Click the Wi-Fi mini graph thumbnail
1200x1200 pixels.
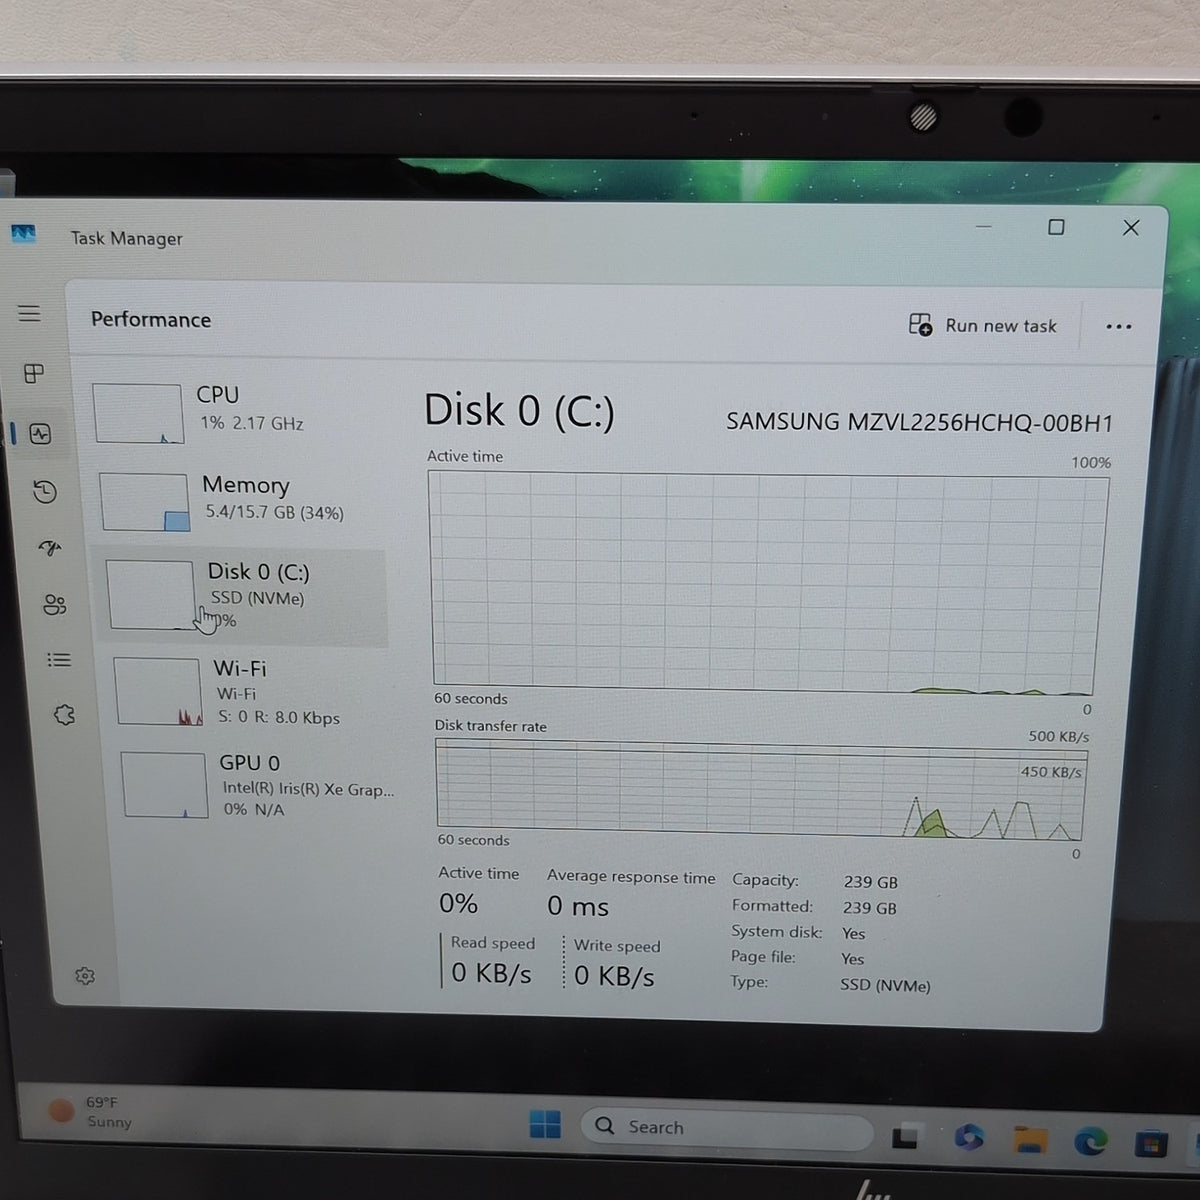click(x=159, y=691)
